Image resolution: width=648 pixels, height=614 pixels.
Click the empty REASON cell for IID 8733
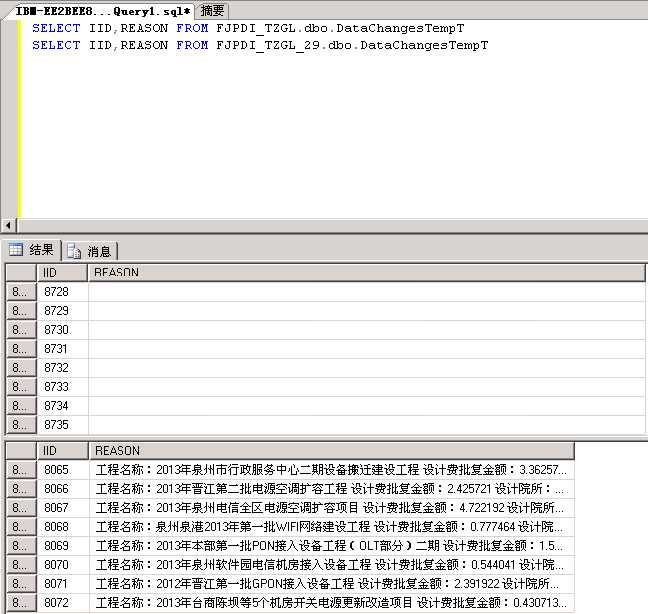[x=367, y=387]
